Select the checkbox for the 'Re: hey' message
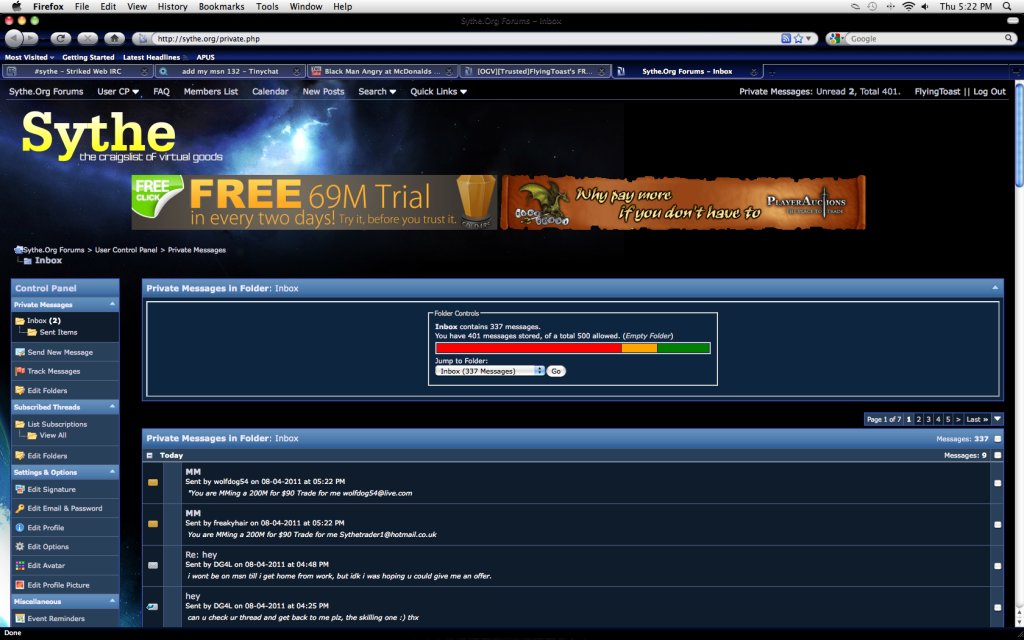 (997, 566)
